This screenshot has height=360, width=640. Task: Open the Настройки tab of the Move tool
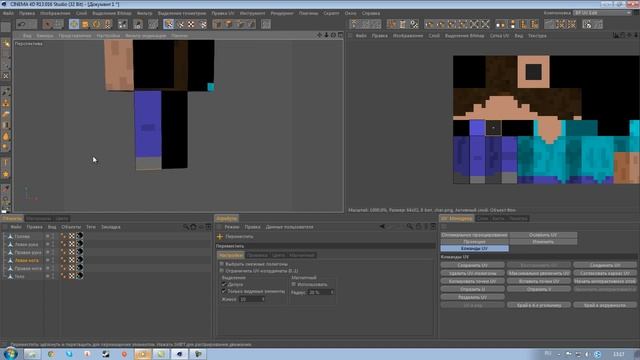[x=231, y=255]
